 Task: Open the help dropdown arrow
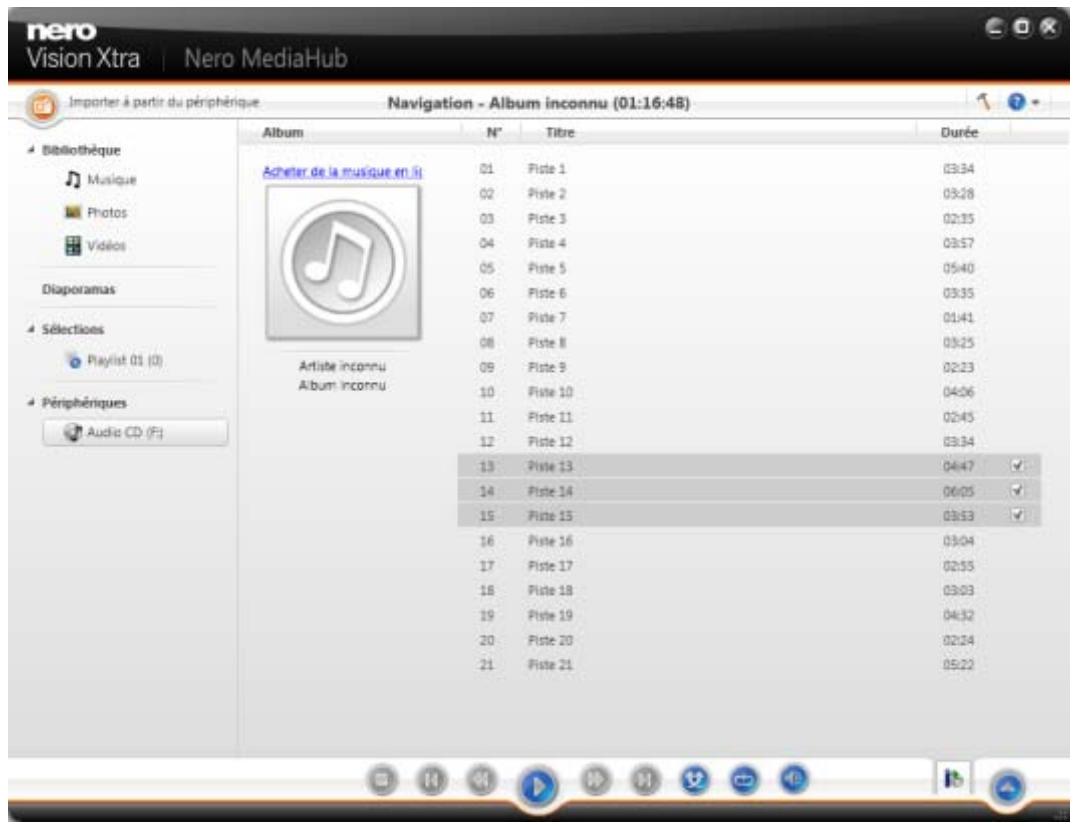coord(1035,103)
